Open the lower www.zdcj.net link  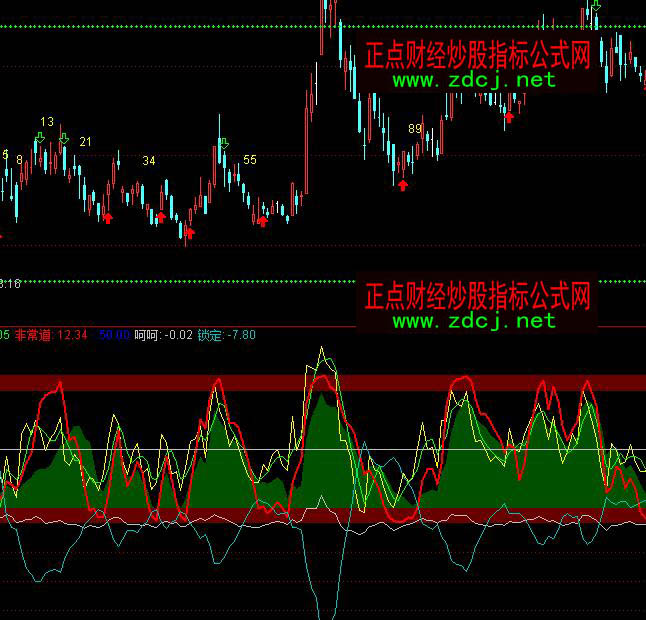tap(473, 320)
